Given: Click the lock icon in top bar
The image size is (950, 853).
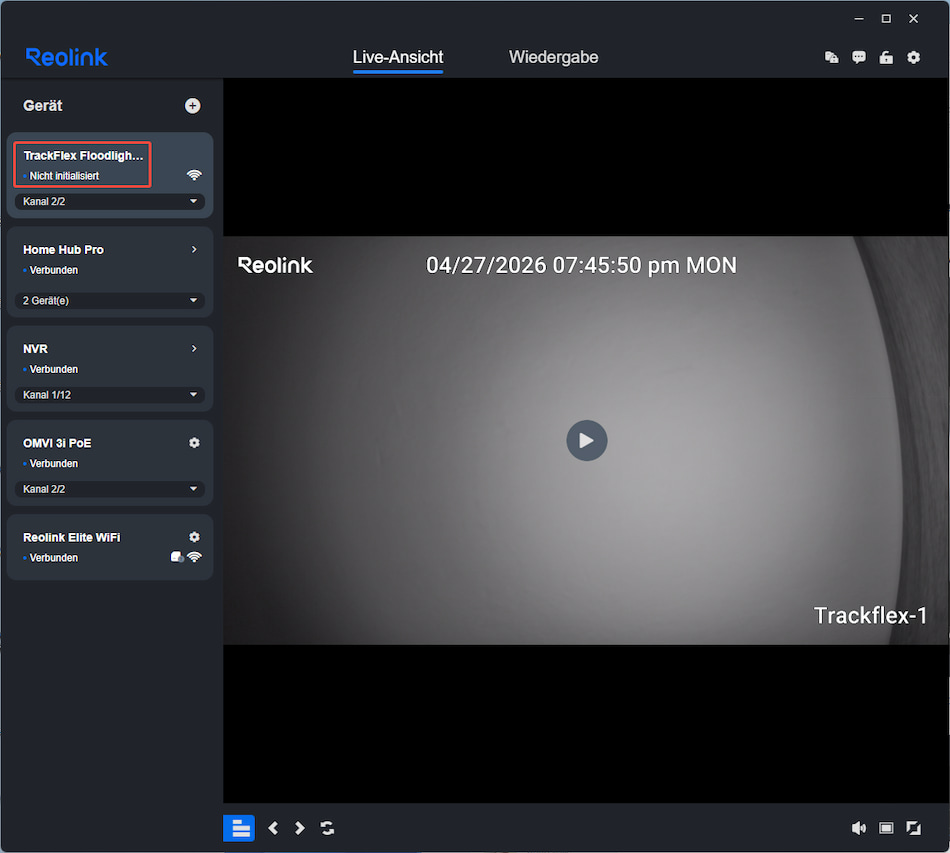Looking at the screenshot, I should pos(886,58).
